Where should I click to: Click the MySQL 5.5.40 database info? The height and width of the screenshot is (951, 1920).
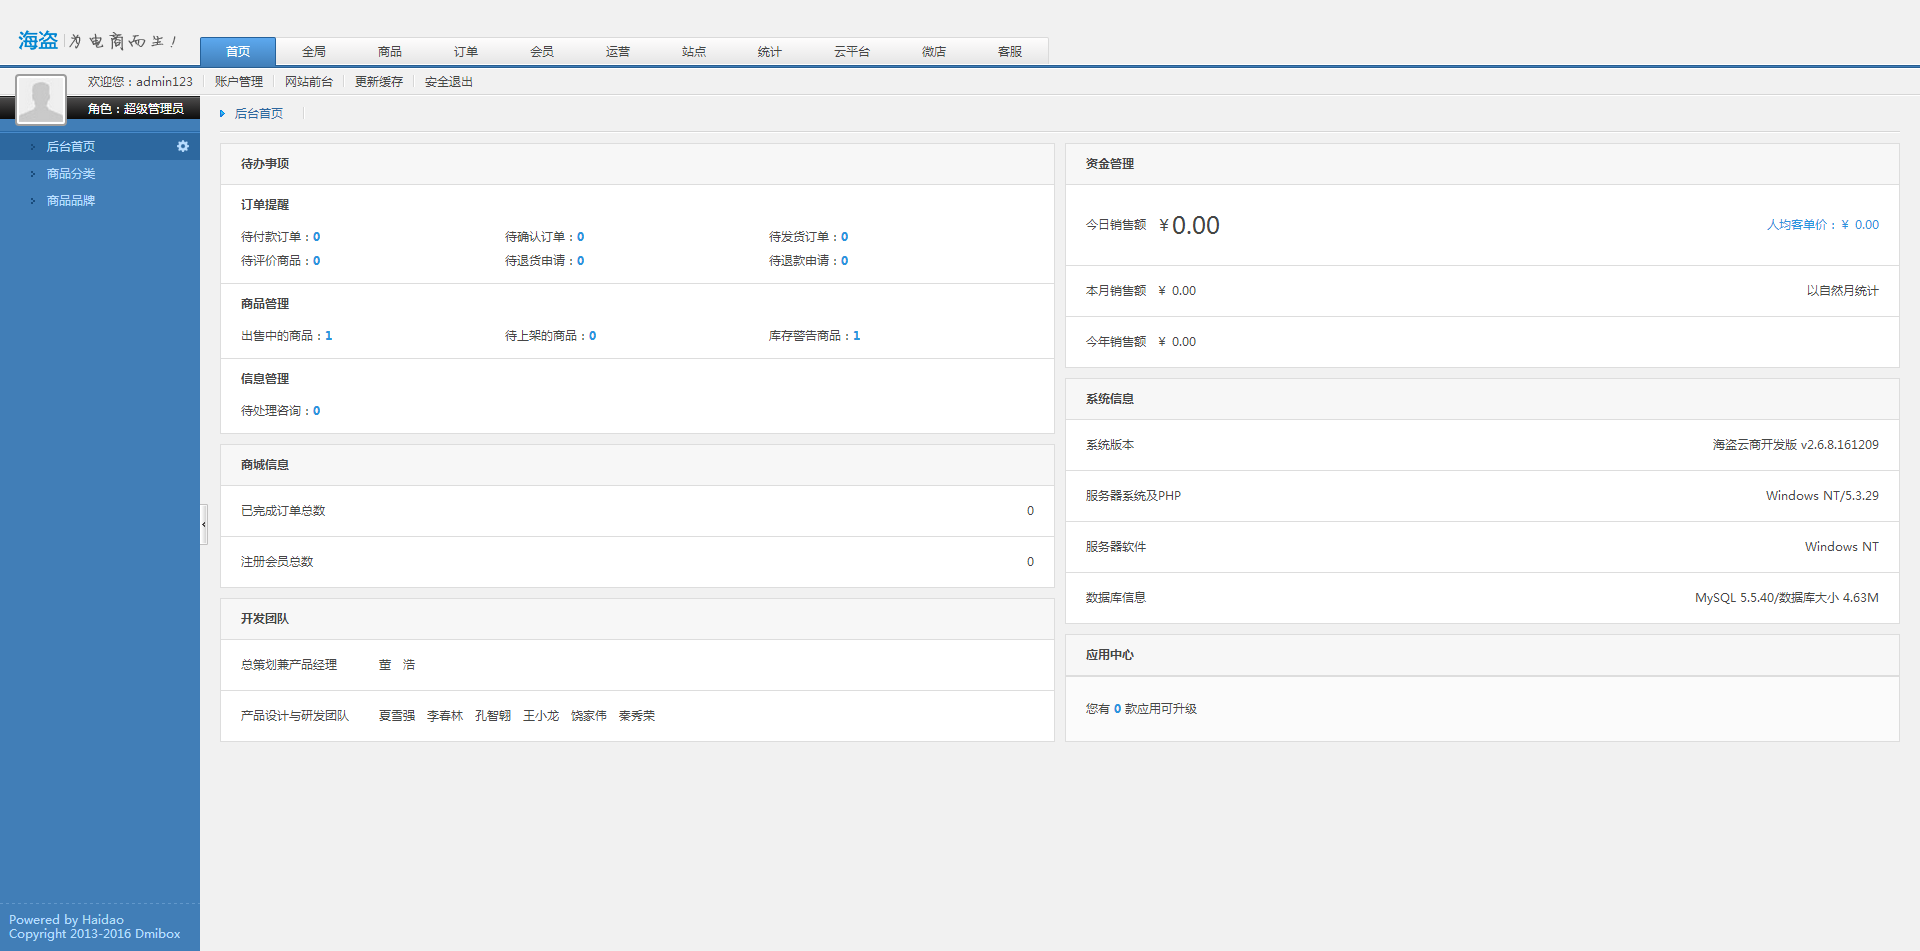tap(1786, 598)
